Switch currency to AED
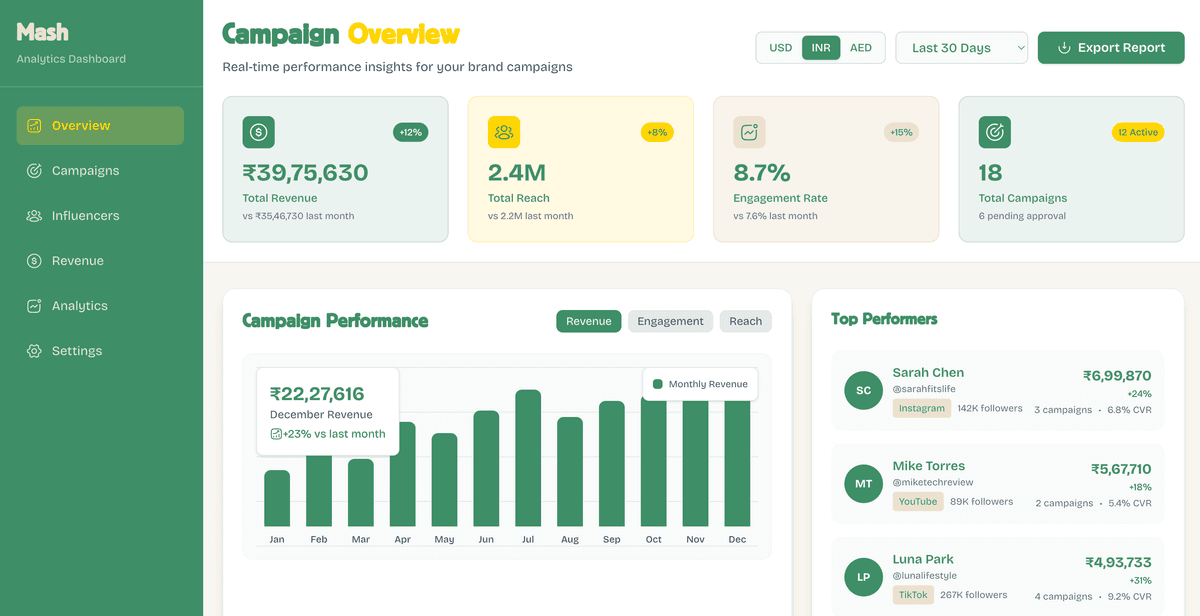The height and width of the screenshot is (616, 1200). (861, 48)
